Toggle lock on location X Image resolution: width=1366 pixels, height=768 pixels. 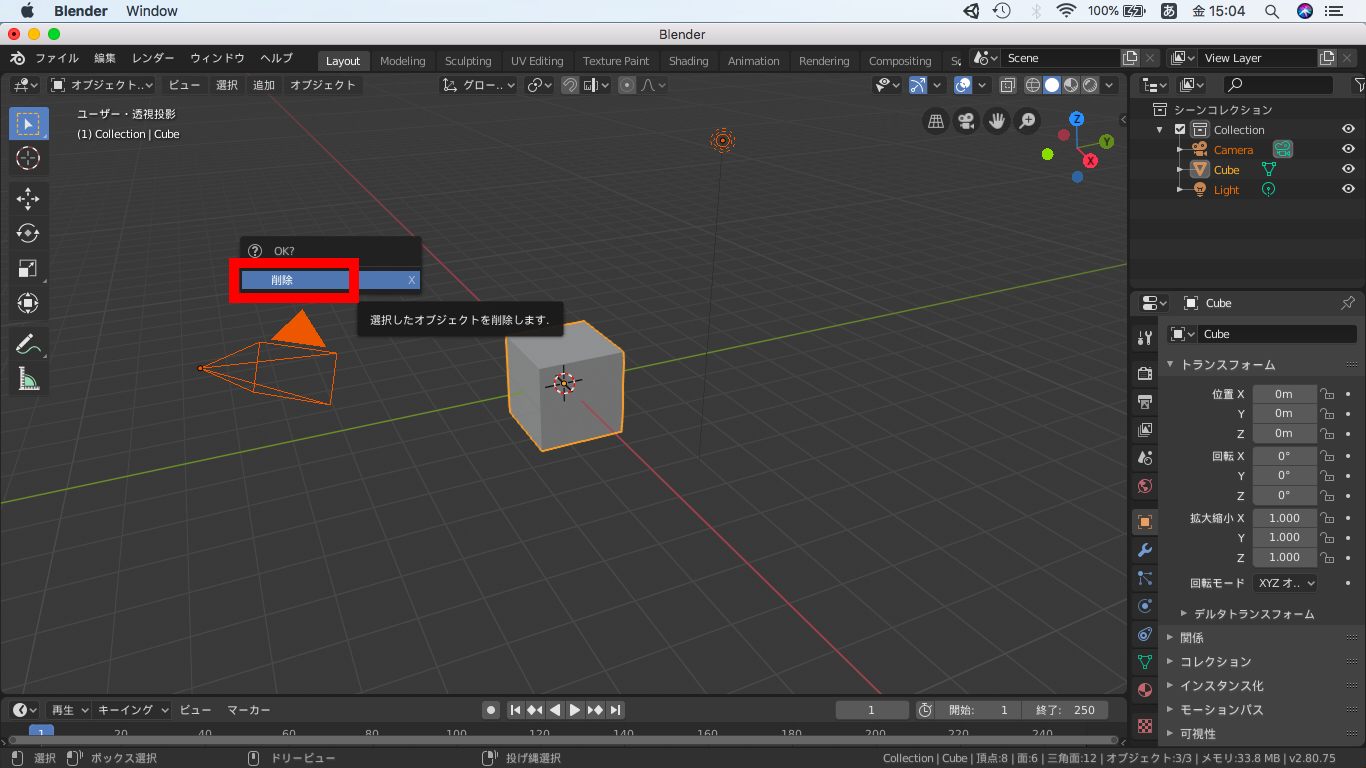[x=1328, y=394]
